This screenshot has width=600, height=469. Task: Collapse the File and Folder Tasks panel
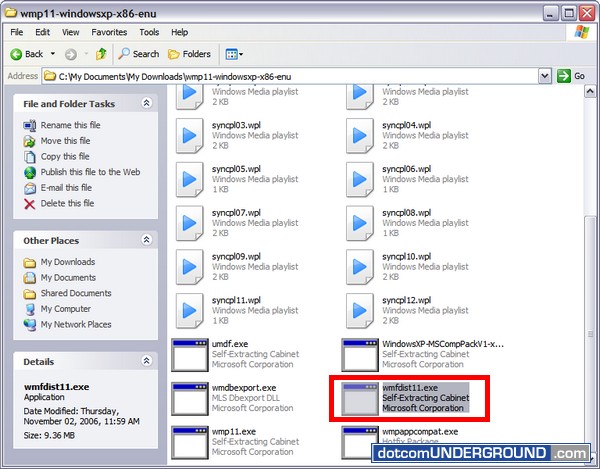(147, 103)
